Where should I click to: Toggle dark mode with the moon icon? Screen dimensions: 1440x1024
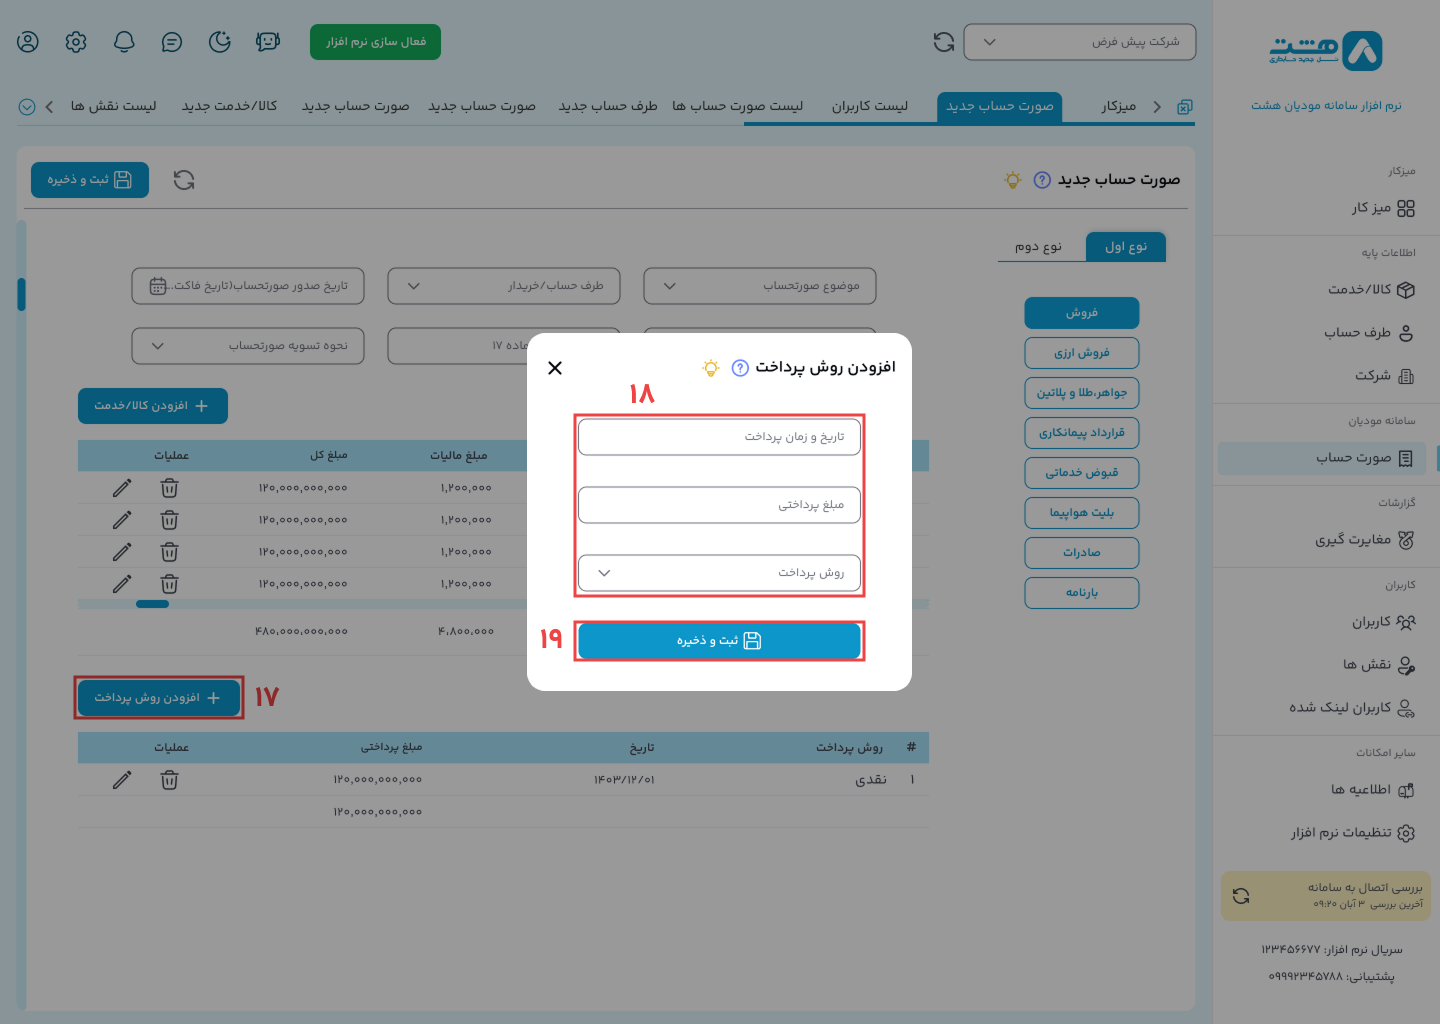click(x=219, y=42)
